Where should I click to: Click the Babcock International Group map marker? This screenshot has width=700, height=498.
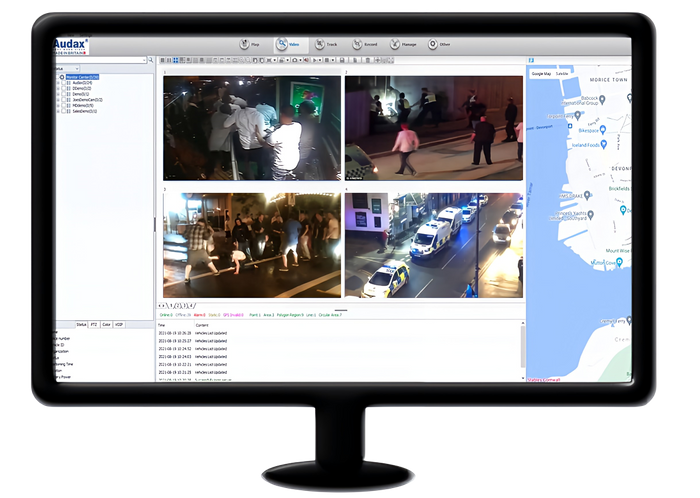click(x=602, y=99)
